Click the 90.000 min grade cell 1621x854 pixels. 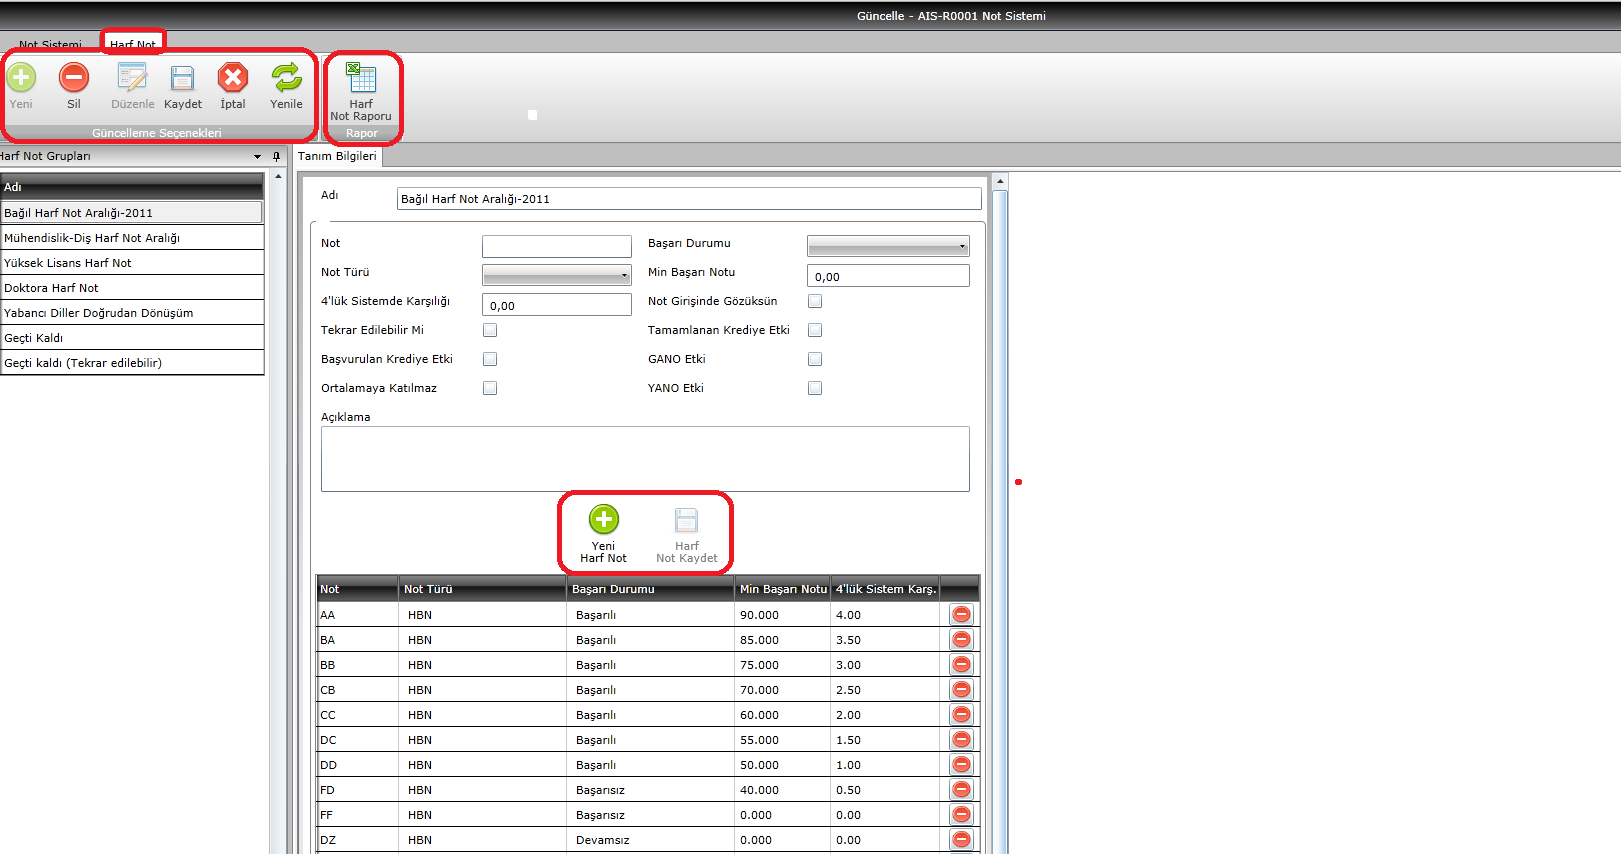point(783,615)
